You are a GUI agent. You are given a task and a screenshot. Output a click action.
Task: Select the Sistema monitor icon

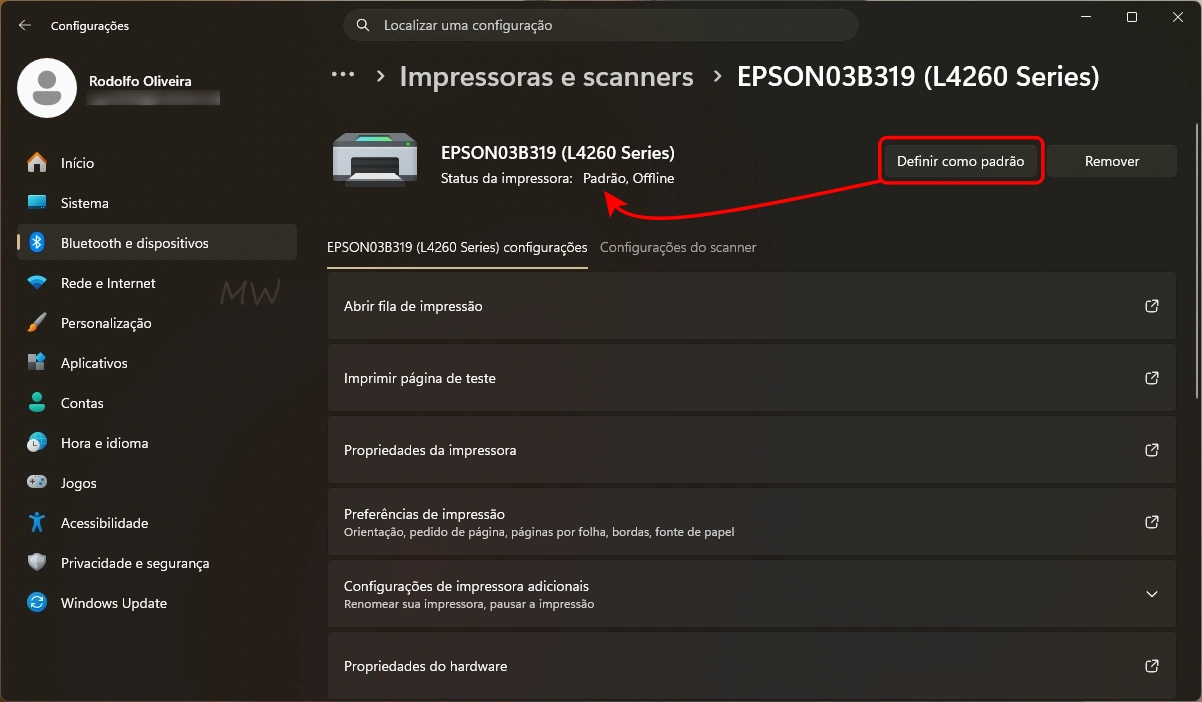point(37,203)
